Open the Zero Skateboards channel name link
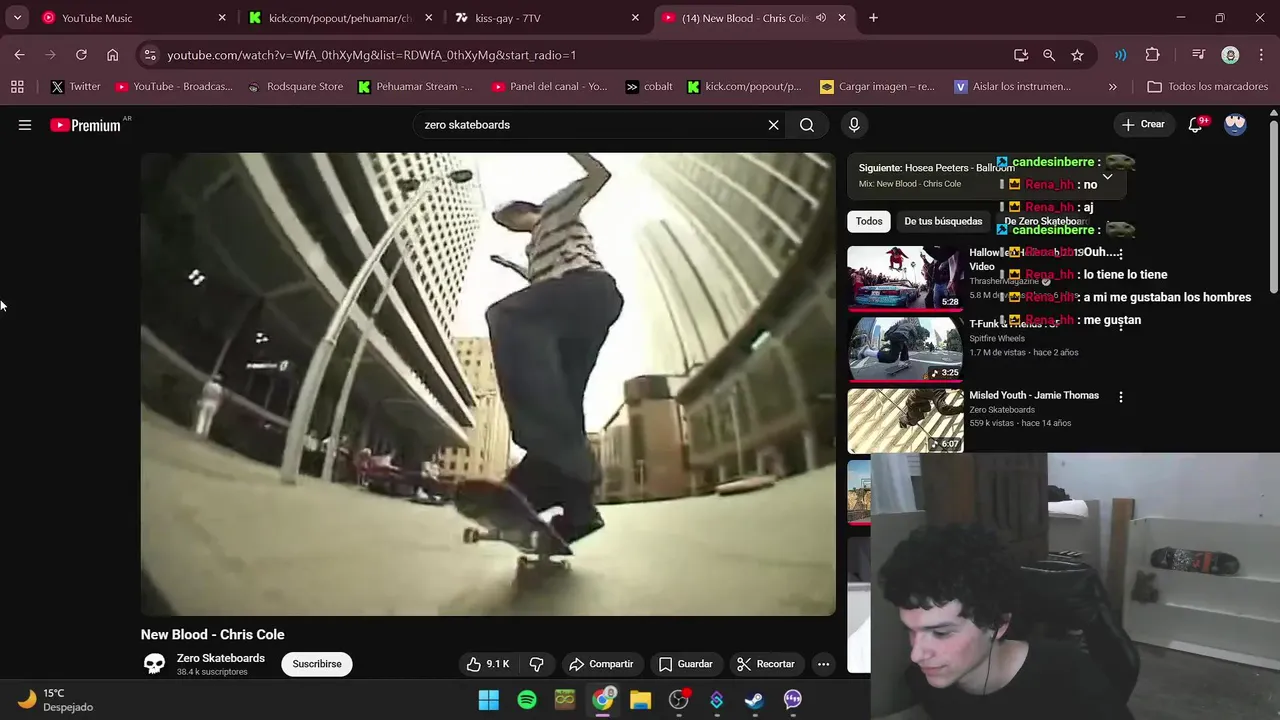1280x720 pixels. 221,658
